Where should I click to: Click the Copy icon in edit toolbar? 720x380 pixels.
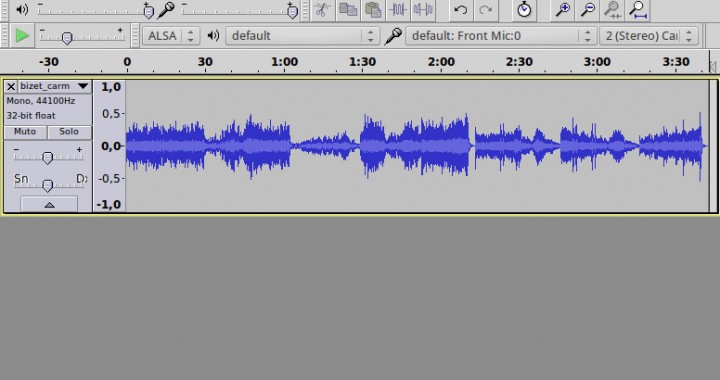(348, 10)
